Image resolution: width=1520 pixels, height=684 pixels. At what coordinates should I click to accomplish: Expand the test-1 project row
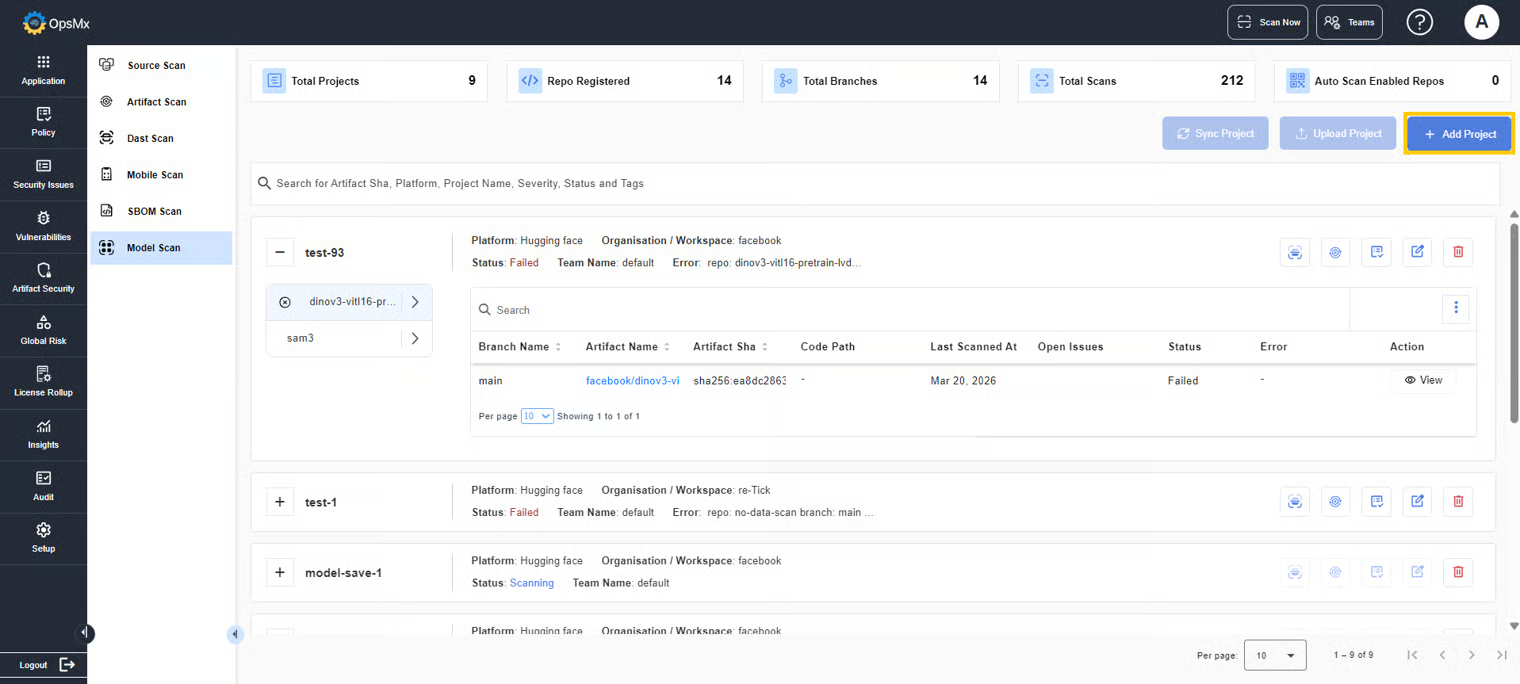280,502
